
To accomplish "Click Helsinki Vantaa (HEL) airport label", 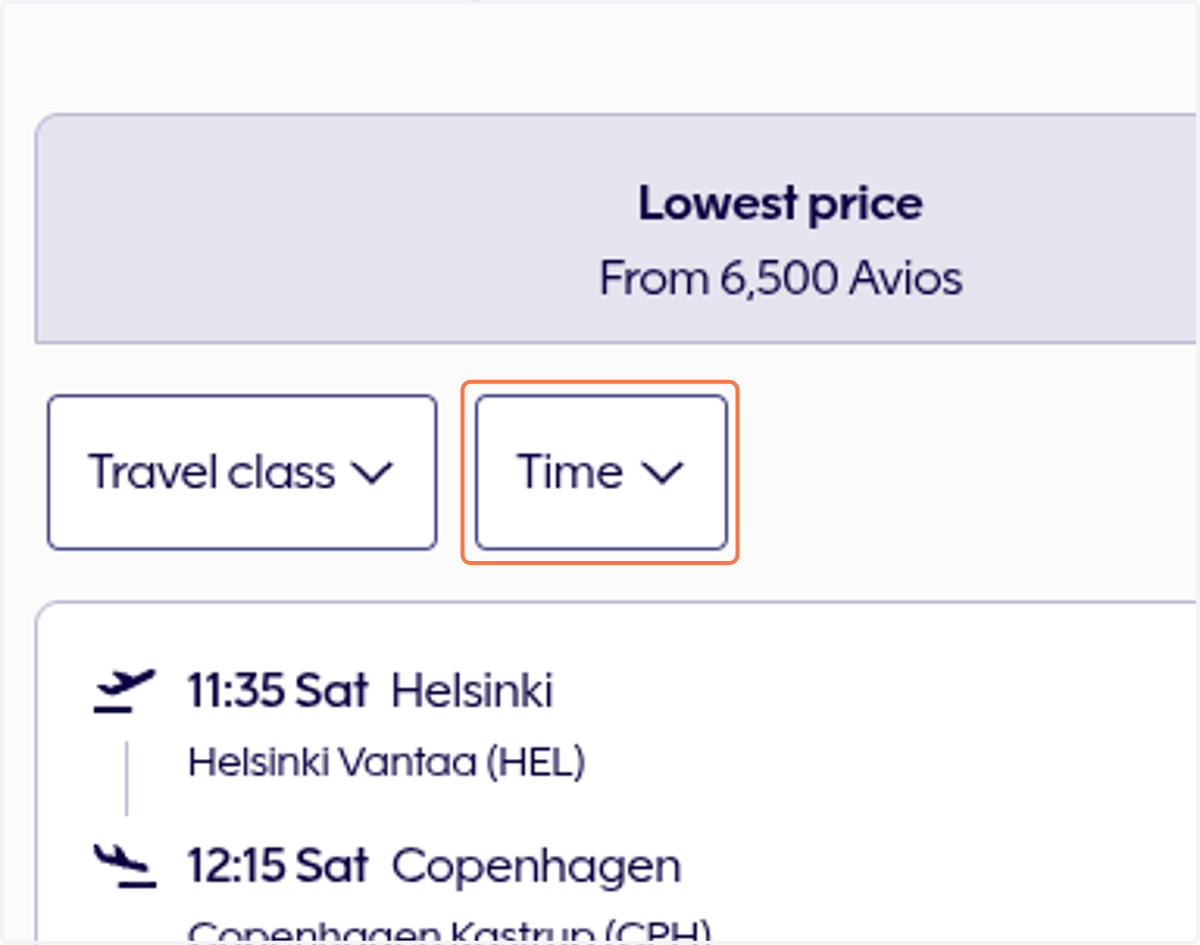I will pos(386,763).
